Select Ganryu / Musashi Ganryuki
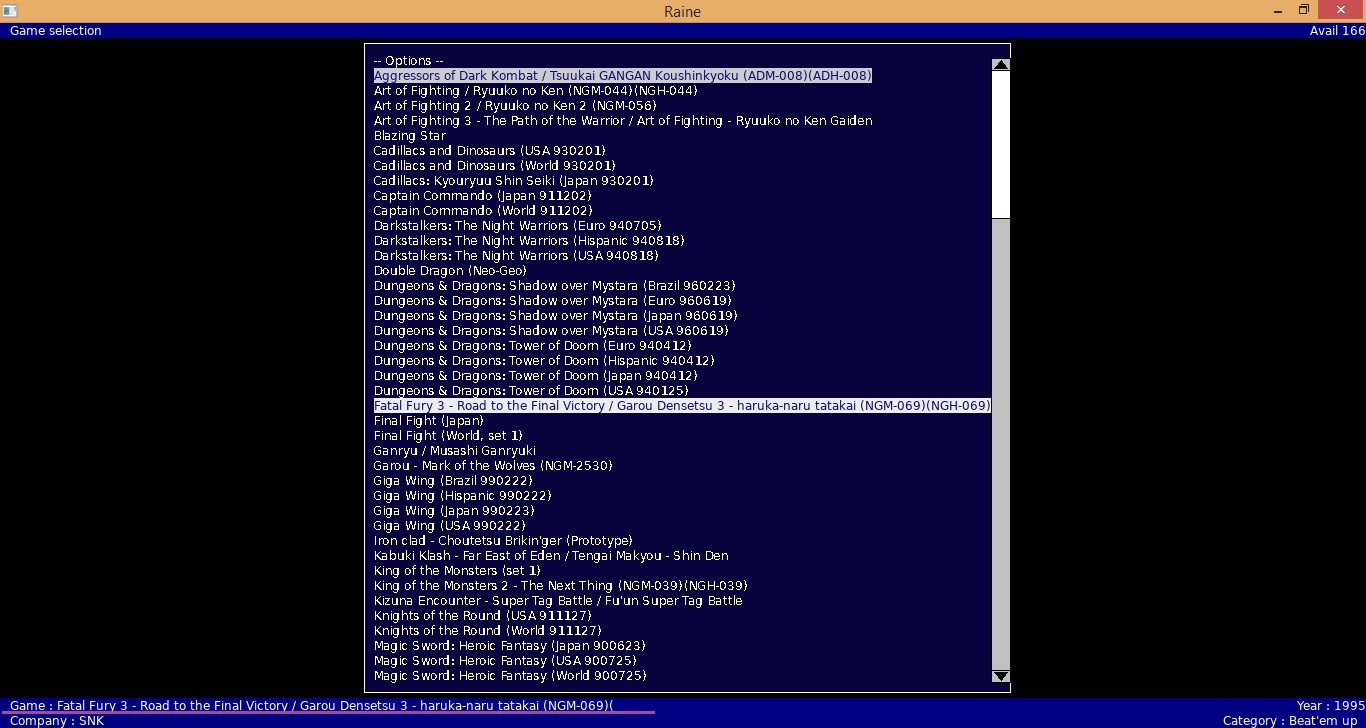1366x728 pixels. [454, 451]
